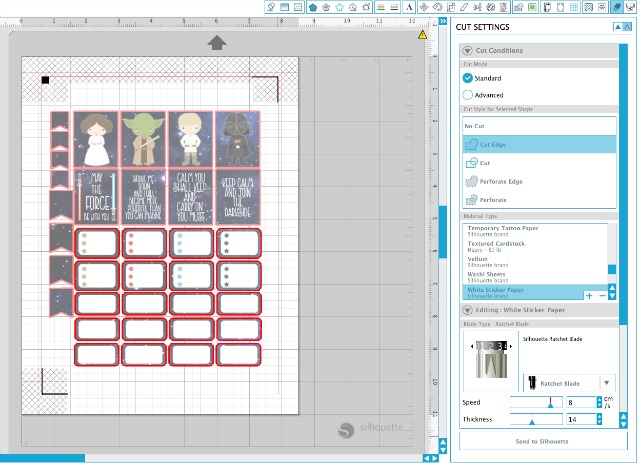Click the Shear (slanted line) toolbar icon
The width and height of the screenshot is (640, 463).
tap(464, 7)
